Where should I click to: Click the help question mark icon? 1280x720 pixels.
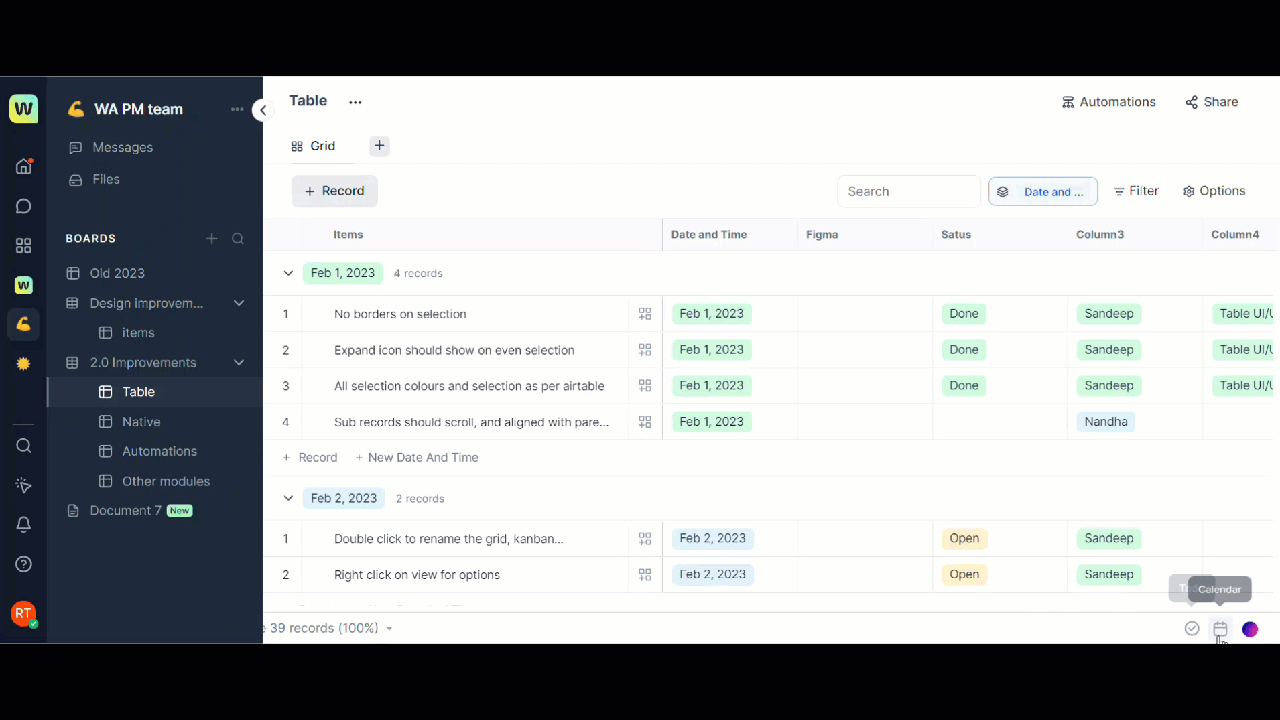(24, 564)
